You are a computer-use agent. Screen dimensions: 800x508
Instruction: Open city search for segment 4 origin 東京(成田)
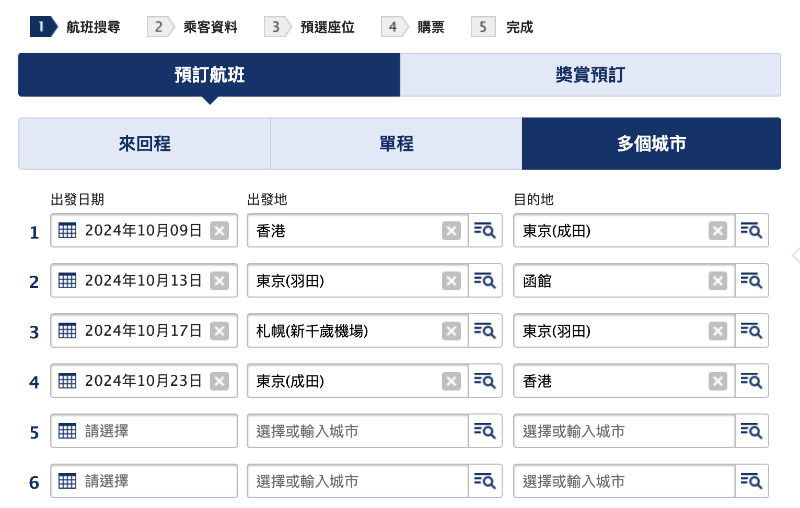[x=485, y=381]
